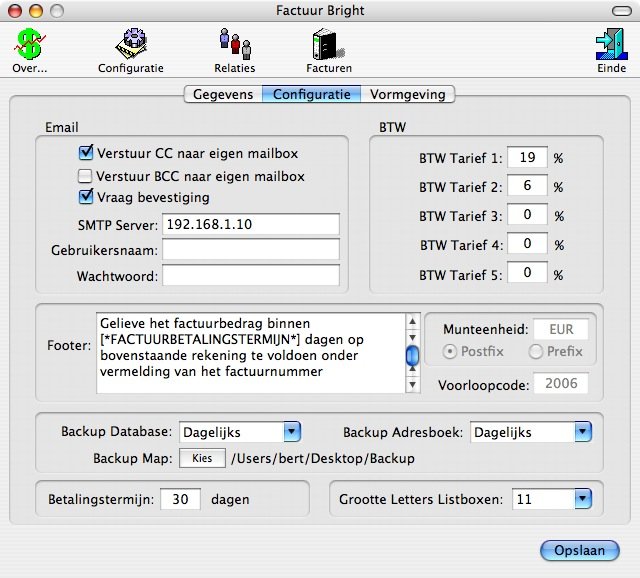The height and width of the screenshot is (578, 640).
Task: Click Kies to choose backup folder
Action: (202, 458)
